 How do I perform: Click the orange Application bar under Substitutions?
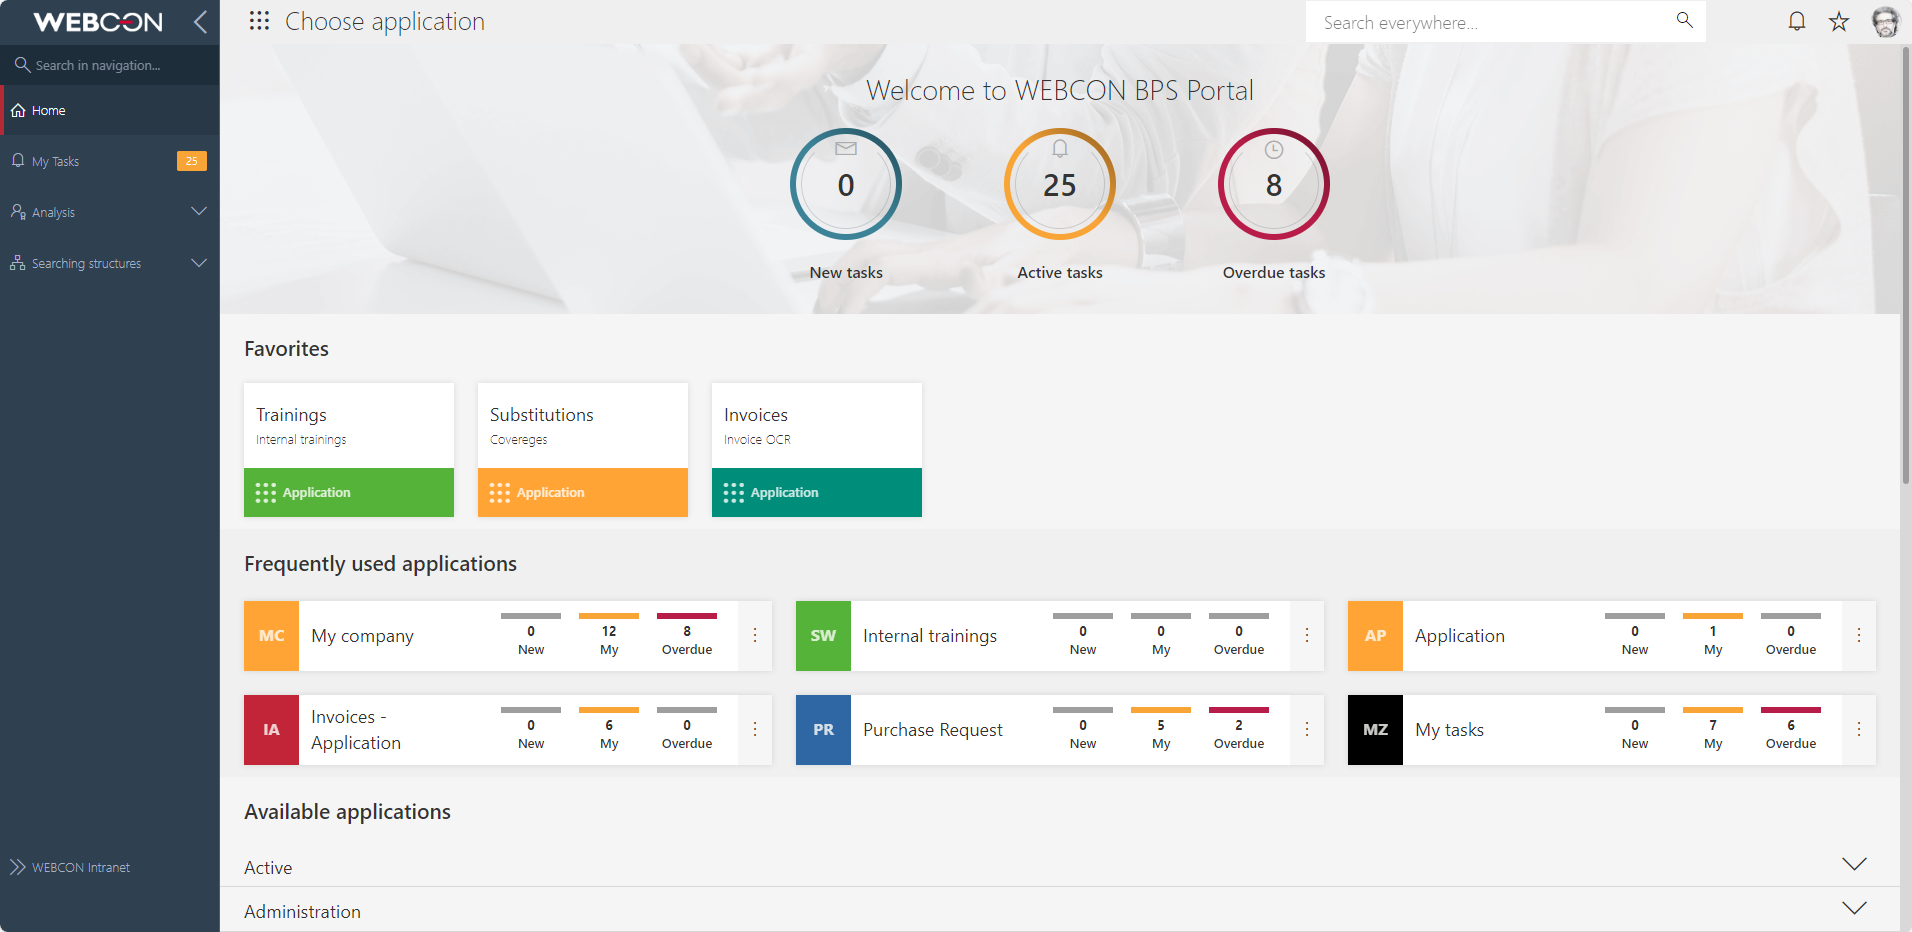(x=583, y=492)
